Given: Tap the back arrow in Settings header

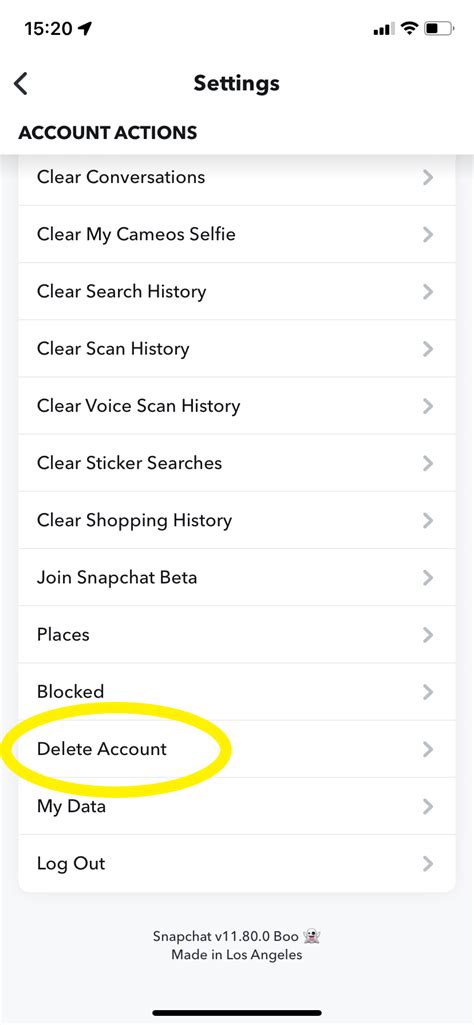Looking at the screenshot, I should point(21,84).
